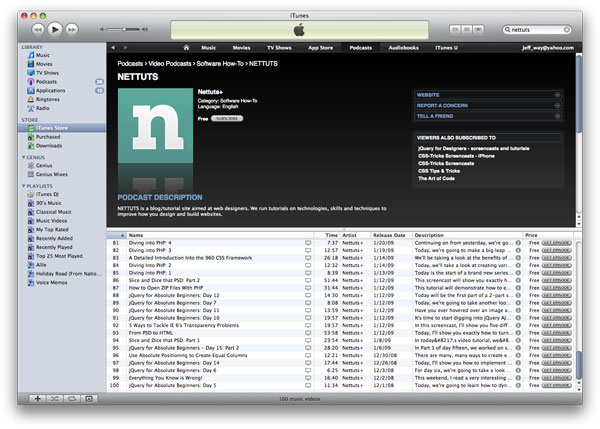Play the current track
This screenshot has width=600, height=429.
(x=55, y=29)
